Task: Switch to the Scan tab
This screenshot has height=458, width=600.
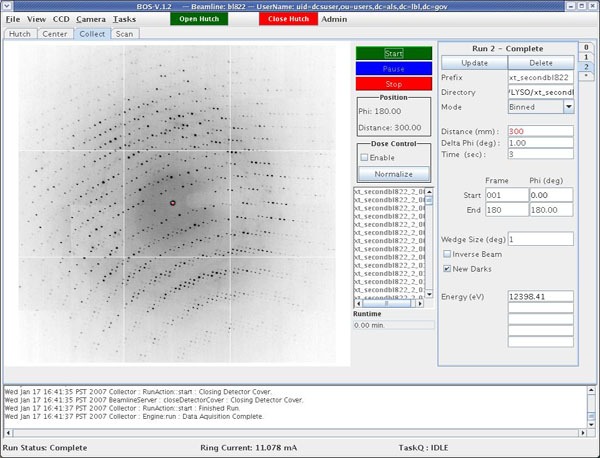Action: tap(124, 33)
